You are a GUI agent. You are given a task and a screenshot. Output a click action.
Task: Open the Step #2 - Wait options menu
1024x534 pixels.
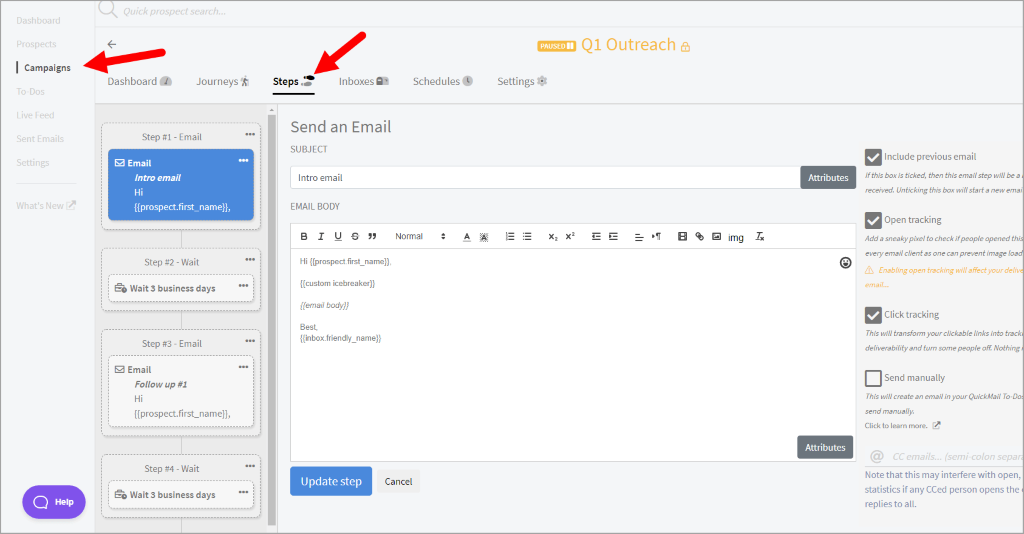pyautogui.click(x=250, y=260)
